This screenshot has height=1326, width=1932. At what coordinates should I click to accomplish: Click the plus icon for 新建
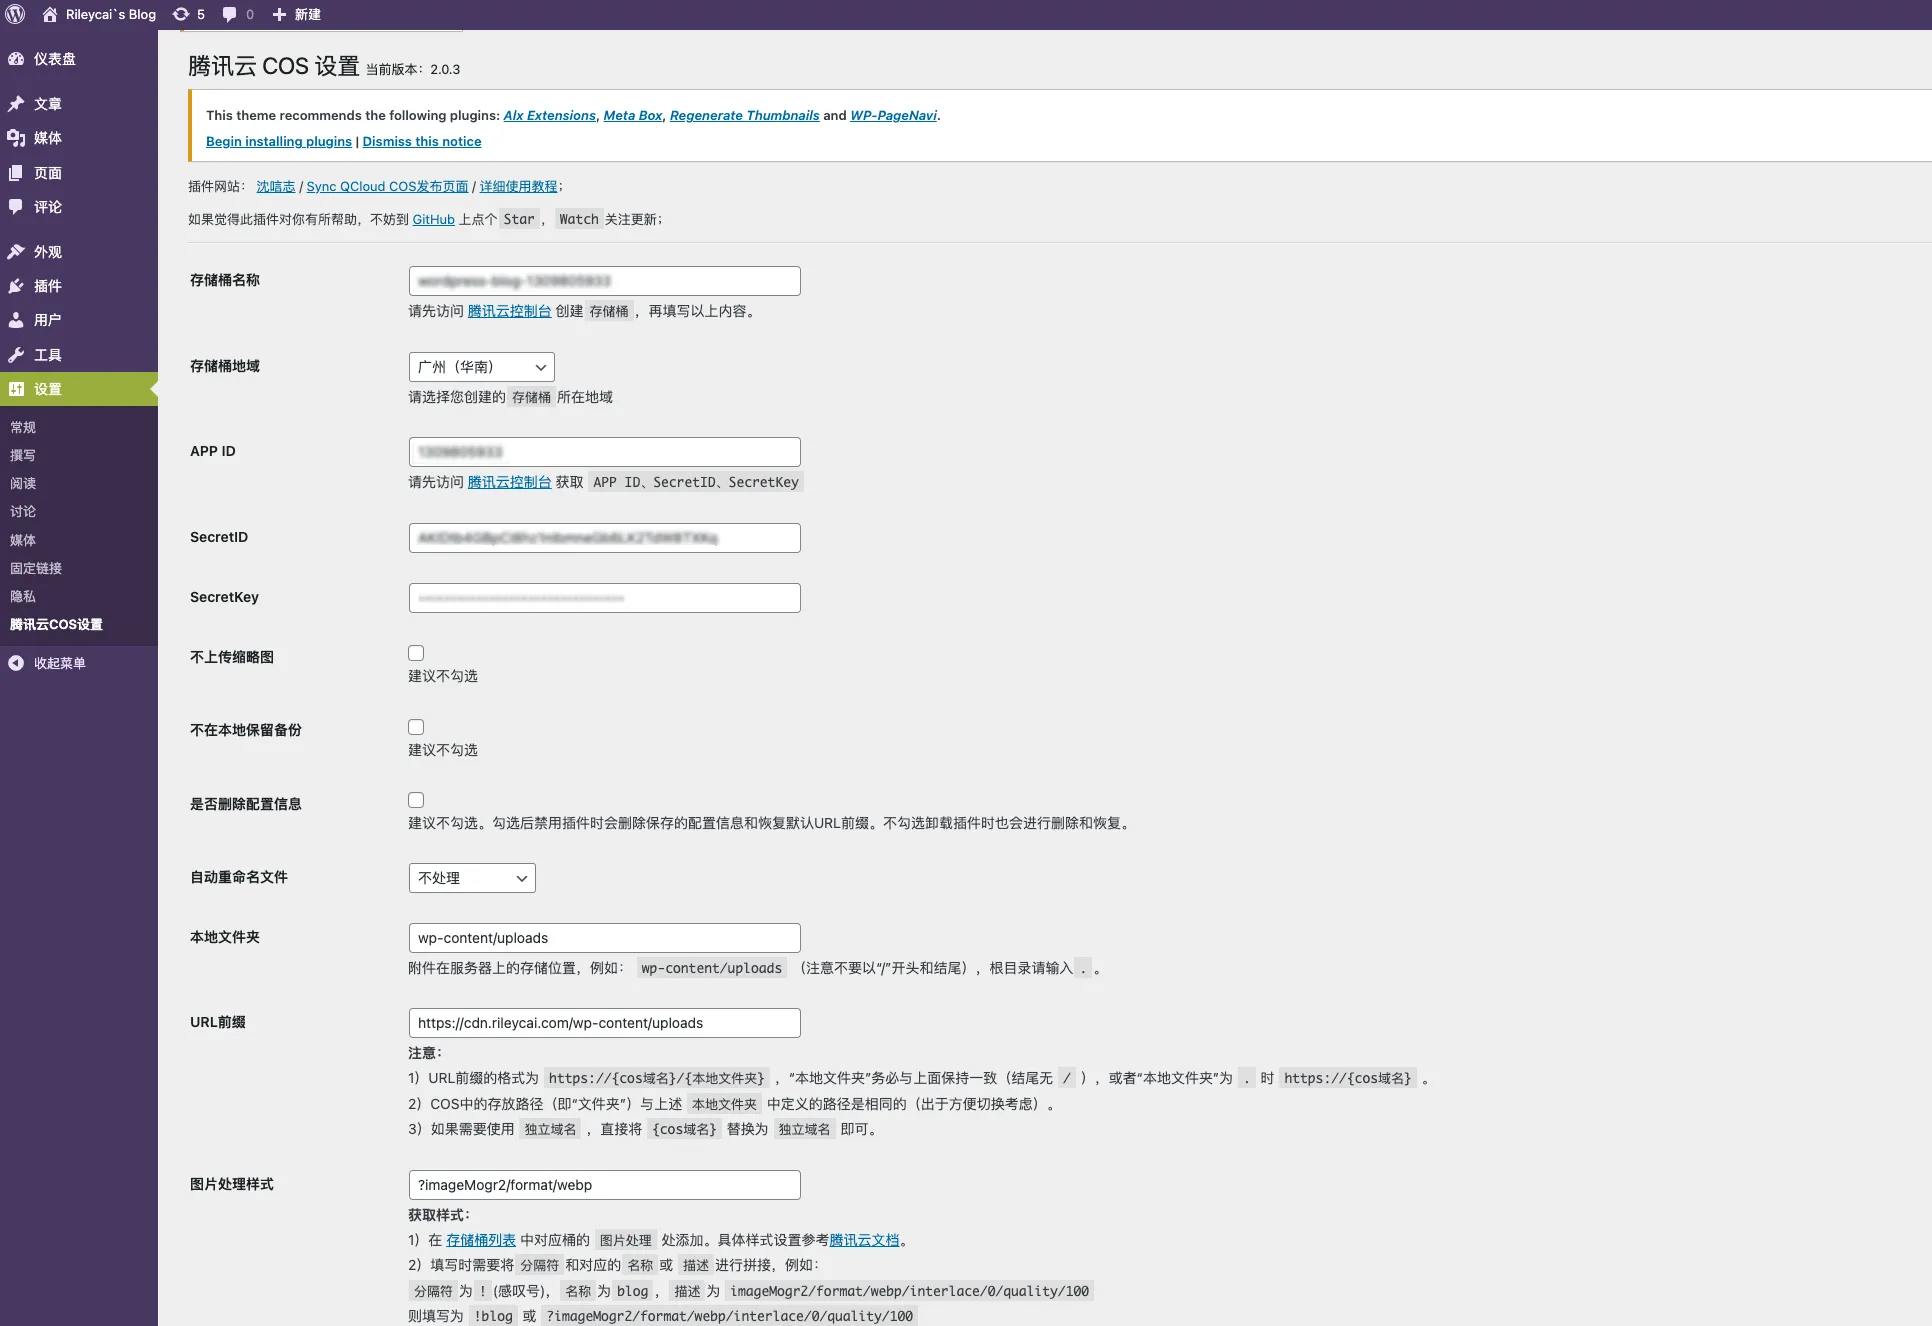point(279,14)
